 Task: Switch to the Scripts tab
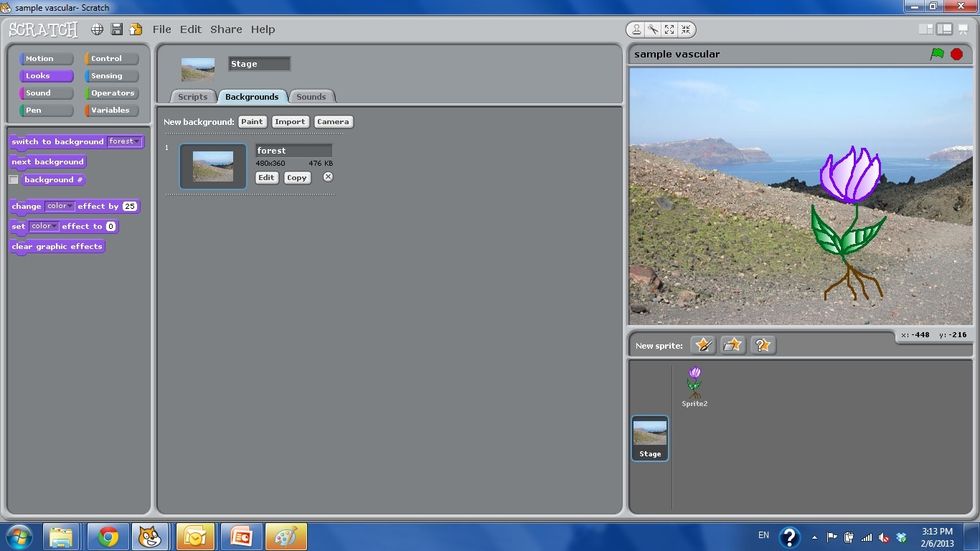(x=193, y=97)
